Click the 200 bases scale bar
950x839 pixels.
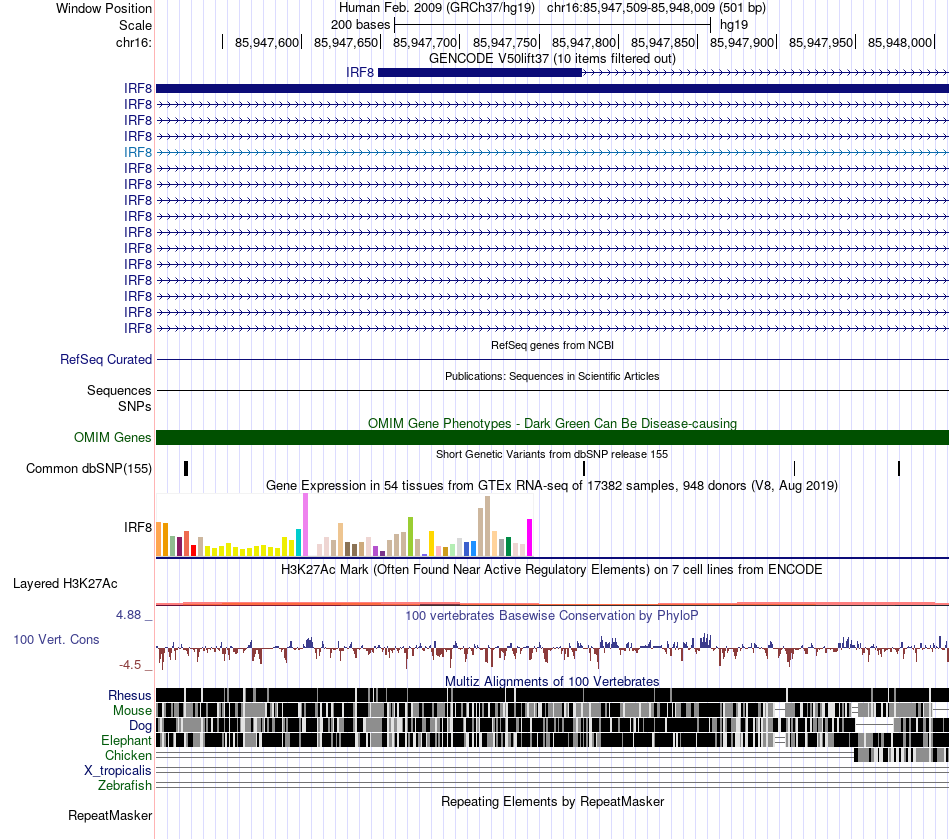(552, 25)
